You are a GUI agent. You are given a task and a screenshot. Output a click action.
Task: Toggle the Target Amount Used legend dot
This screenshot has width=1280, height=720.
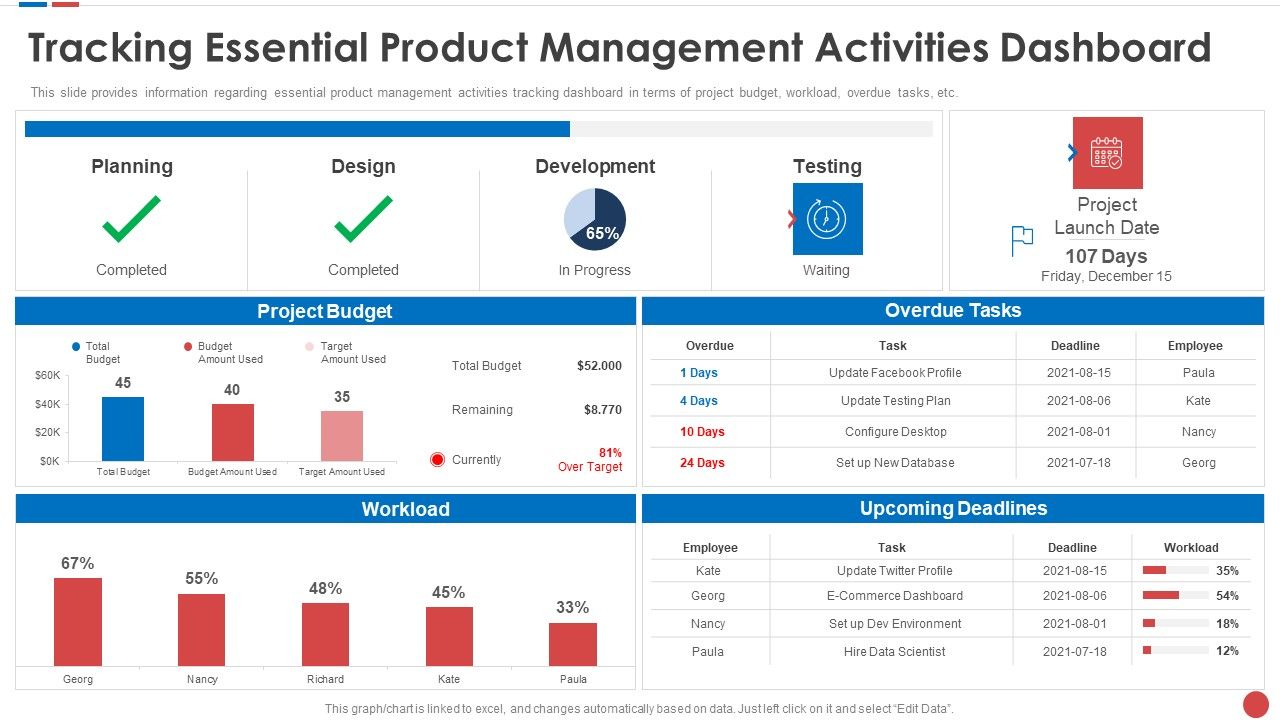pyautogui.click(x=310, y=345)
